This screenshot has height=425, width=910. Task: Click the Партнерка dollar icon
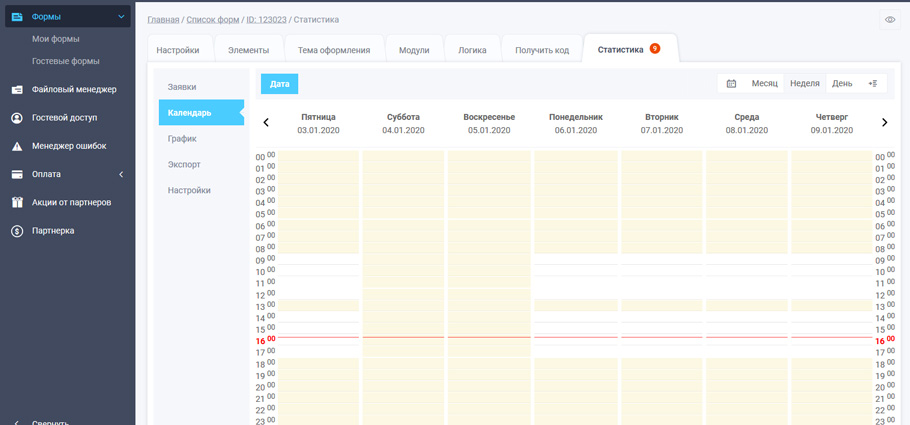click(x=17, y=231)
